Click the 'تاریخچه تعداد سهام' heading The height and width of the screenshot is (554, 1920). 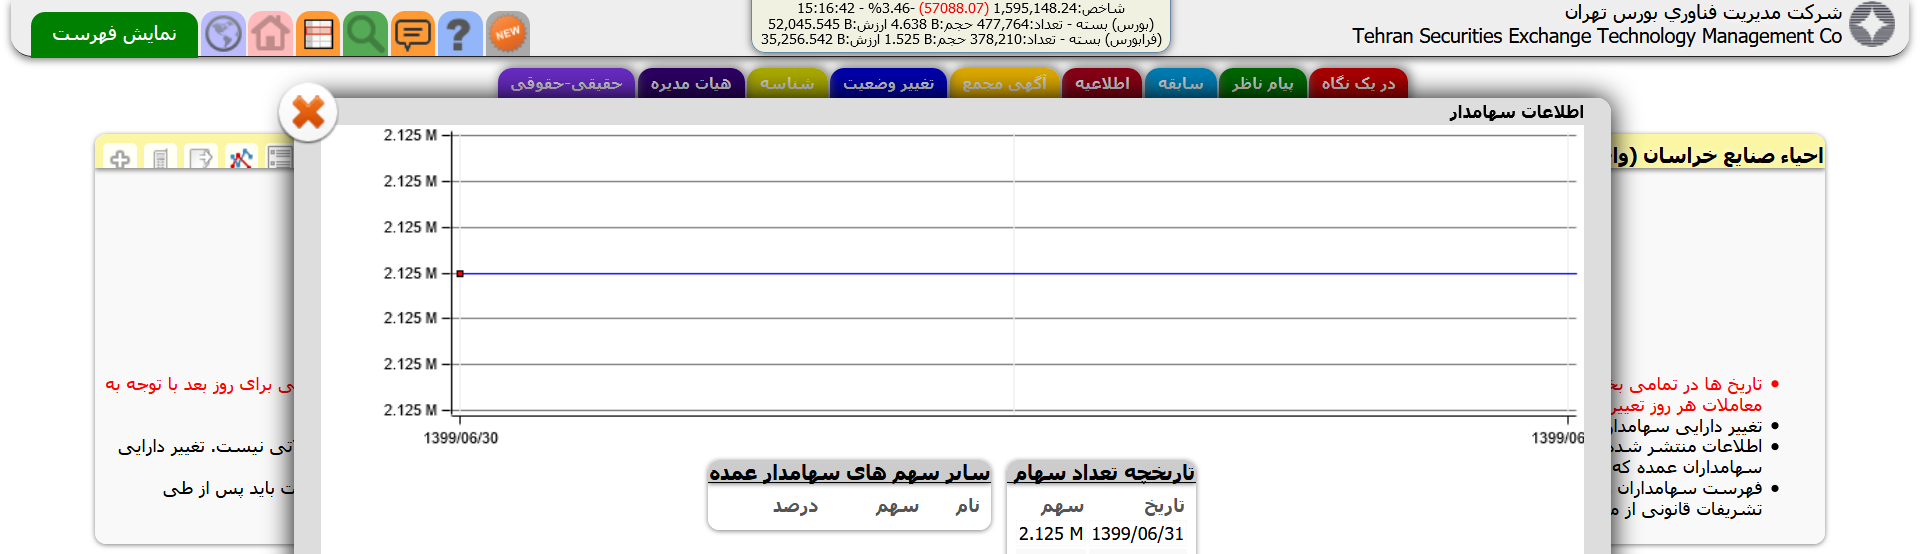(x=1104, y=472)
